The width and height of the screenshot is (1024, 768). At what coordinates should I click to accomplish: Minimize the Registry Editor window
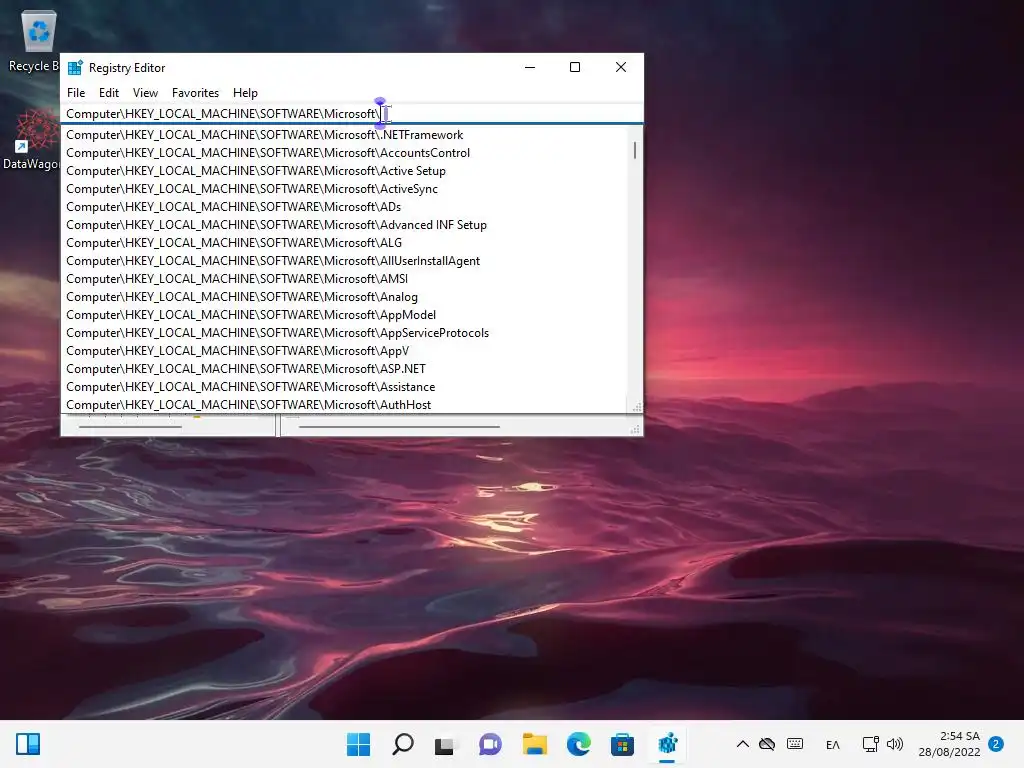click(530, 67)
